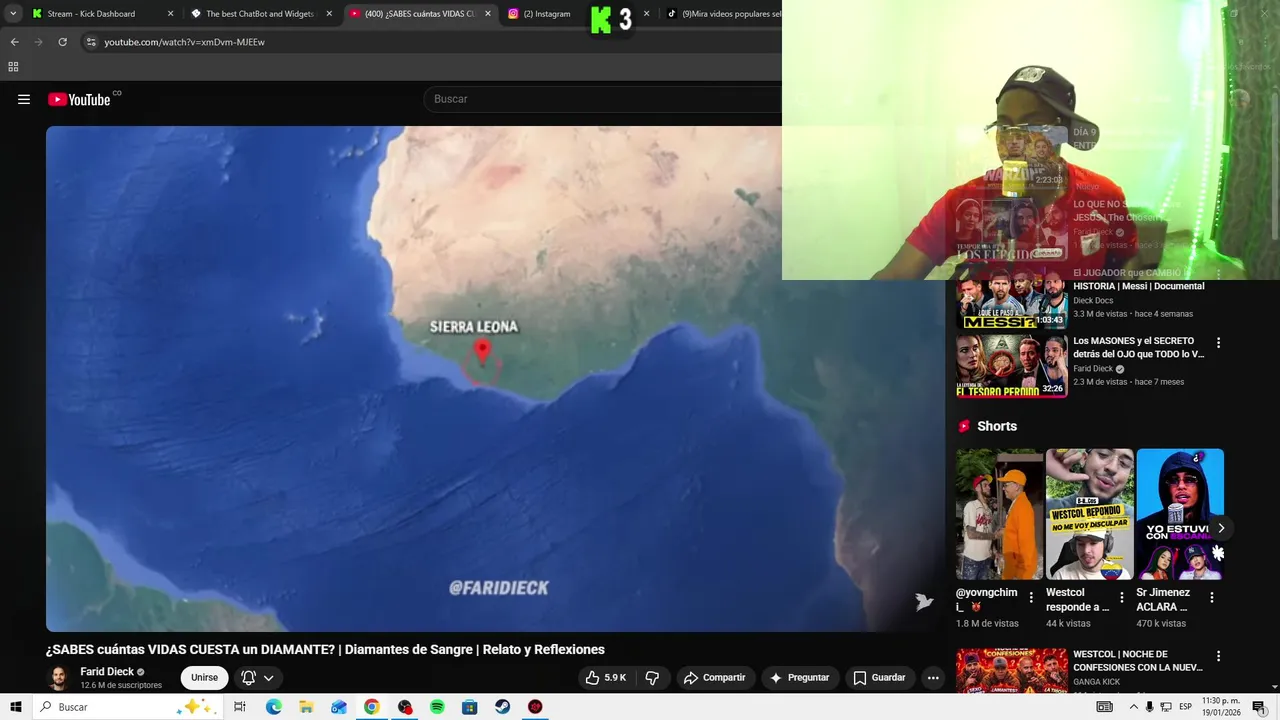Switch to the TikTok Mira videos populares tab

coord(731,14)
